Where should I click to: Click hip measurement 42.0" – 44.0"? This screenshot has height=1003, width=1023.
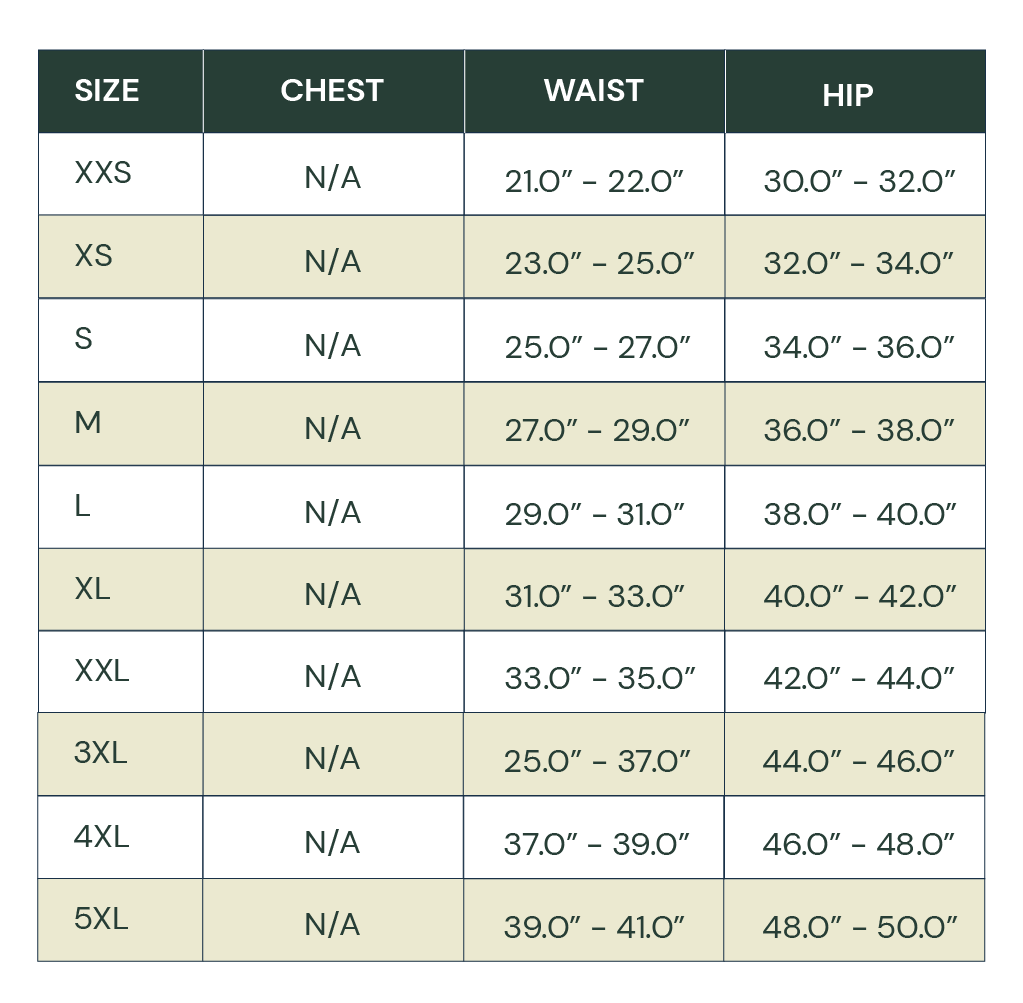[859, 679]
